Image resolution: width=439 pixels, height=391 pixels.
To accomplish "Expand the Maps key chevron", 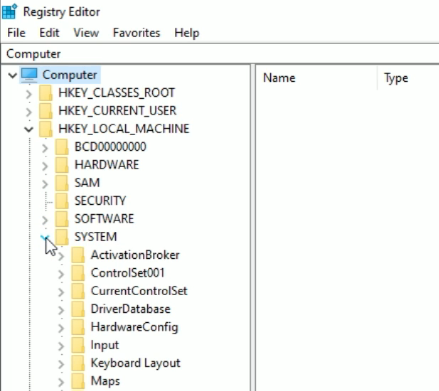I will pyautogui.click(x=61, y=382).
